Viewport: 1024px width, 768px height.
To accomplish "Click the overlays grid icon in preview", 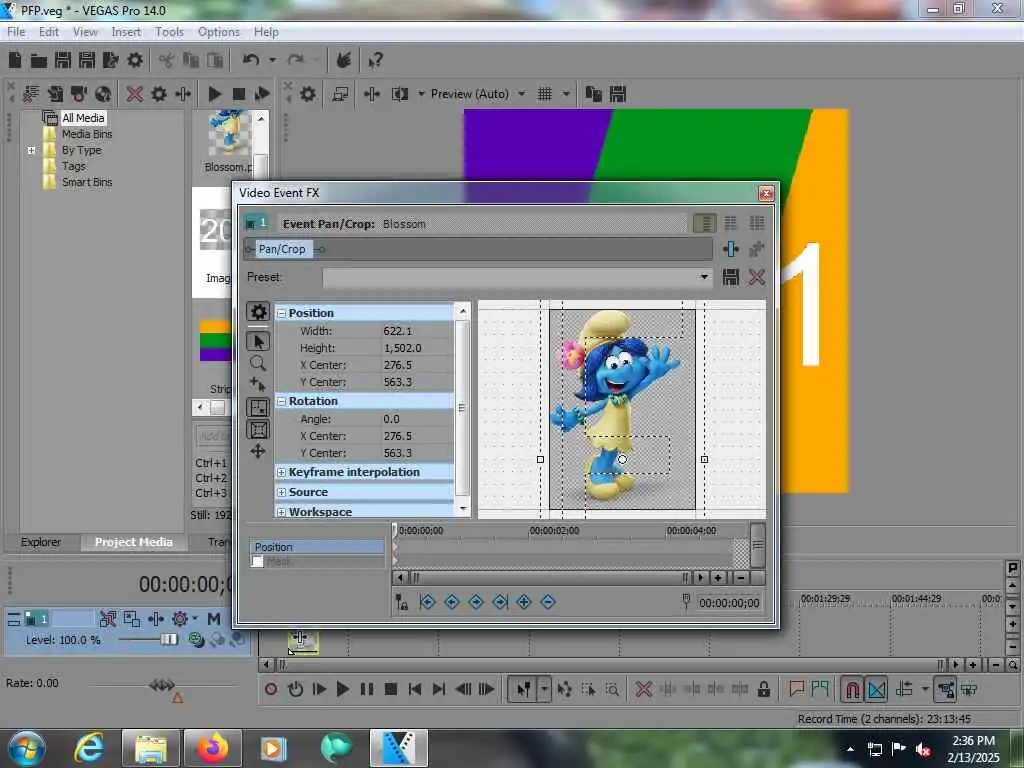I will 545,94.
